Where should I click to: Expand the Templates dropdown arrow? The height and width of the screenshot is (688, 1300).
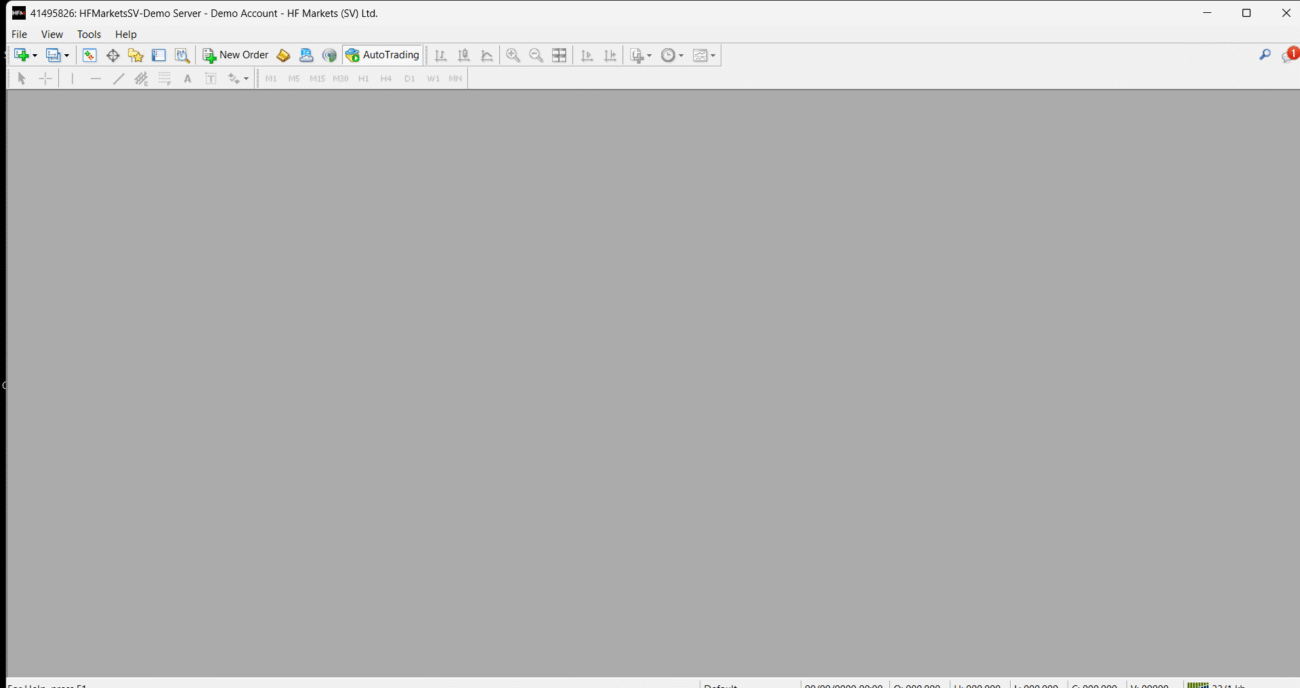tap(714, 56)
